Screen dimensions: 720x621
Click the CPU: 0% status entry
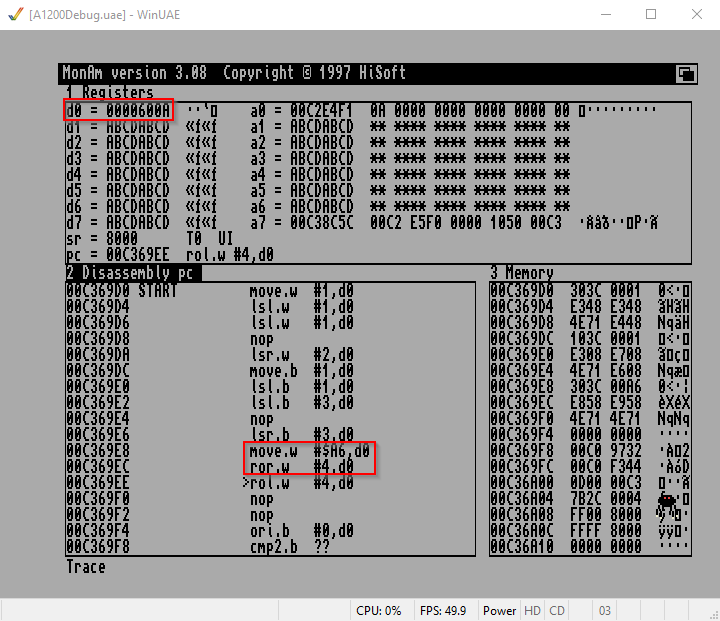(x=378, y=610)
